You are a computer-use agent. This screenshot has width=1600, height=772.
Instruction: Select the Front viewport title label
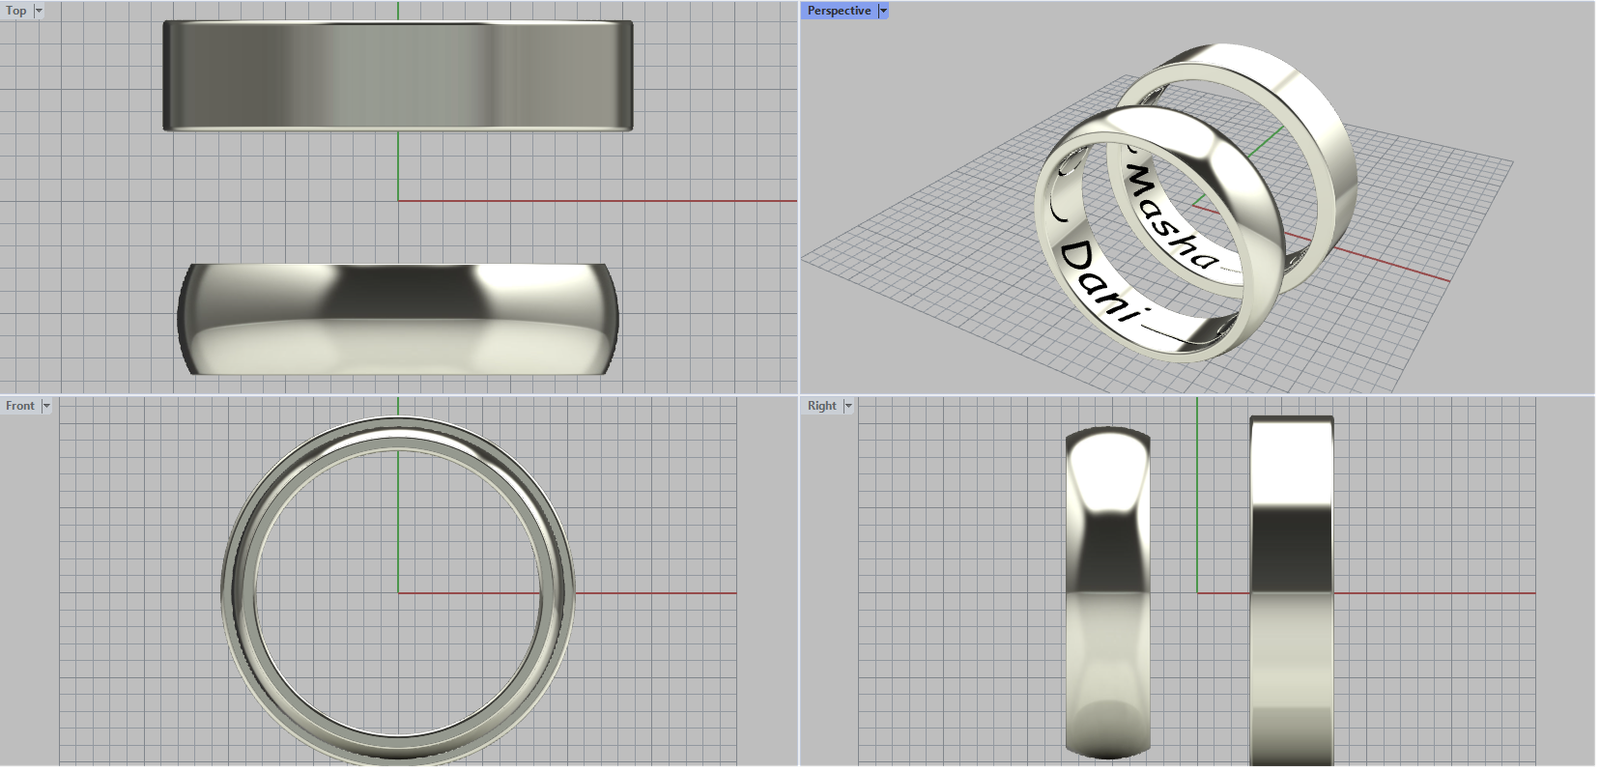20,406
